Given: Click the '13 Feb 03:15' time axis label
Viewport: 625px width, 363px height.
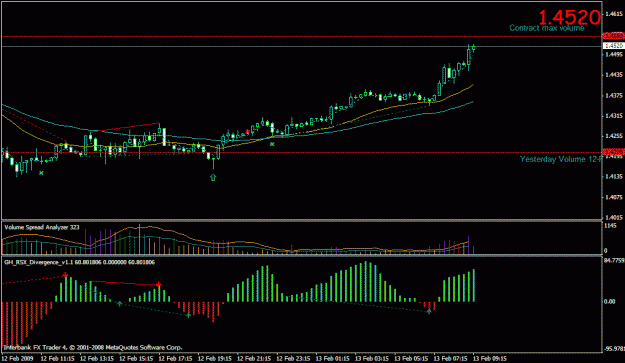Looking at the screenshot, I should 372,358.
